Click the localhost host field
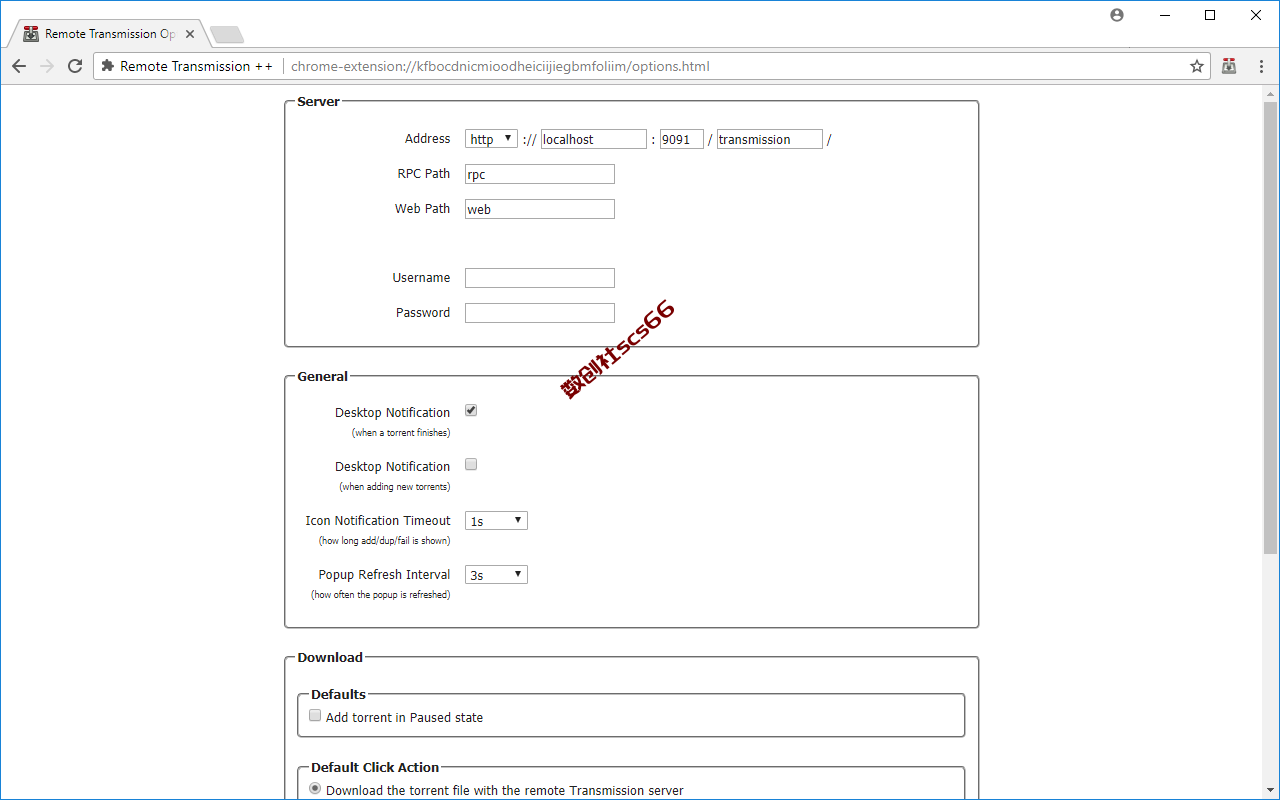1280x800 pixels. (x=594, y=139)
